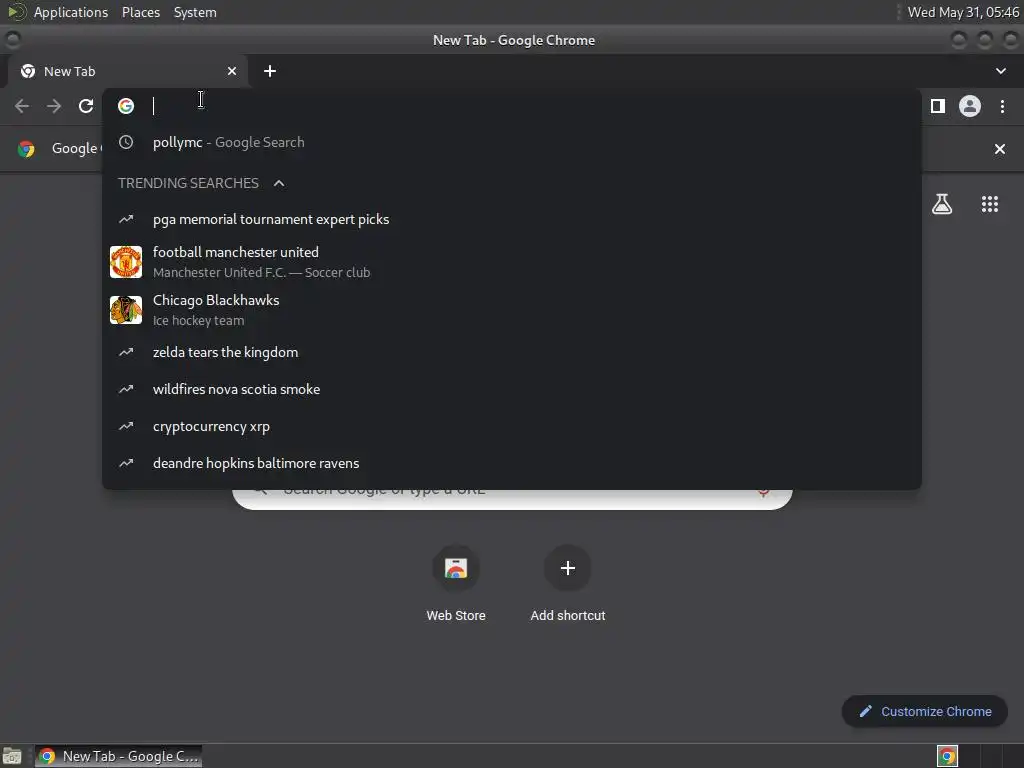Open the Google apps grid

[x=990, y=204]
